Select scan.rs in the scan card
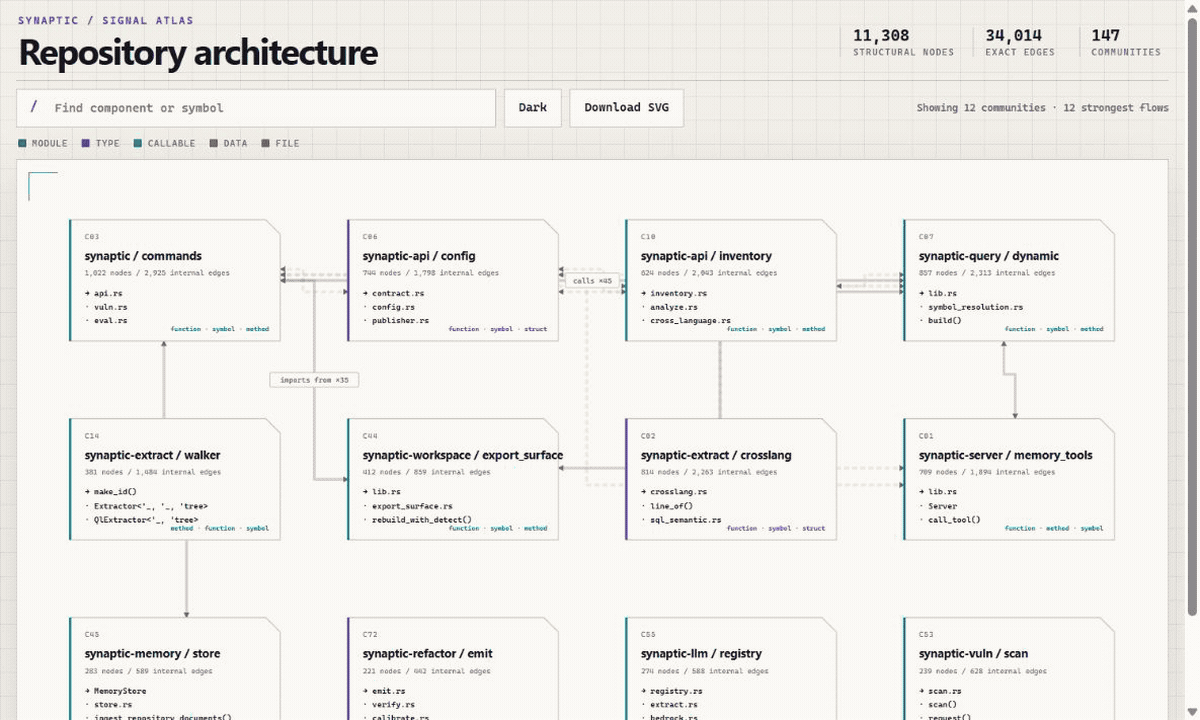Image resolution: width=1200 pixels, height=720 pixels. pos(945,691)
